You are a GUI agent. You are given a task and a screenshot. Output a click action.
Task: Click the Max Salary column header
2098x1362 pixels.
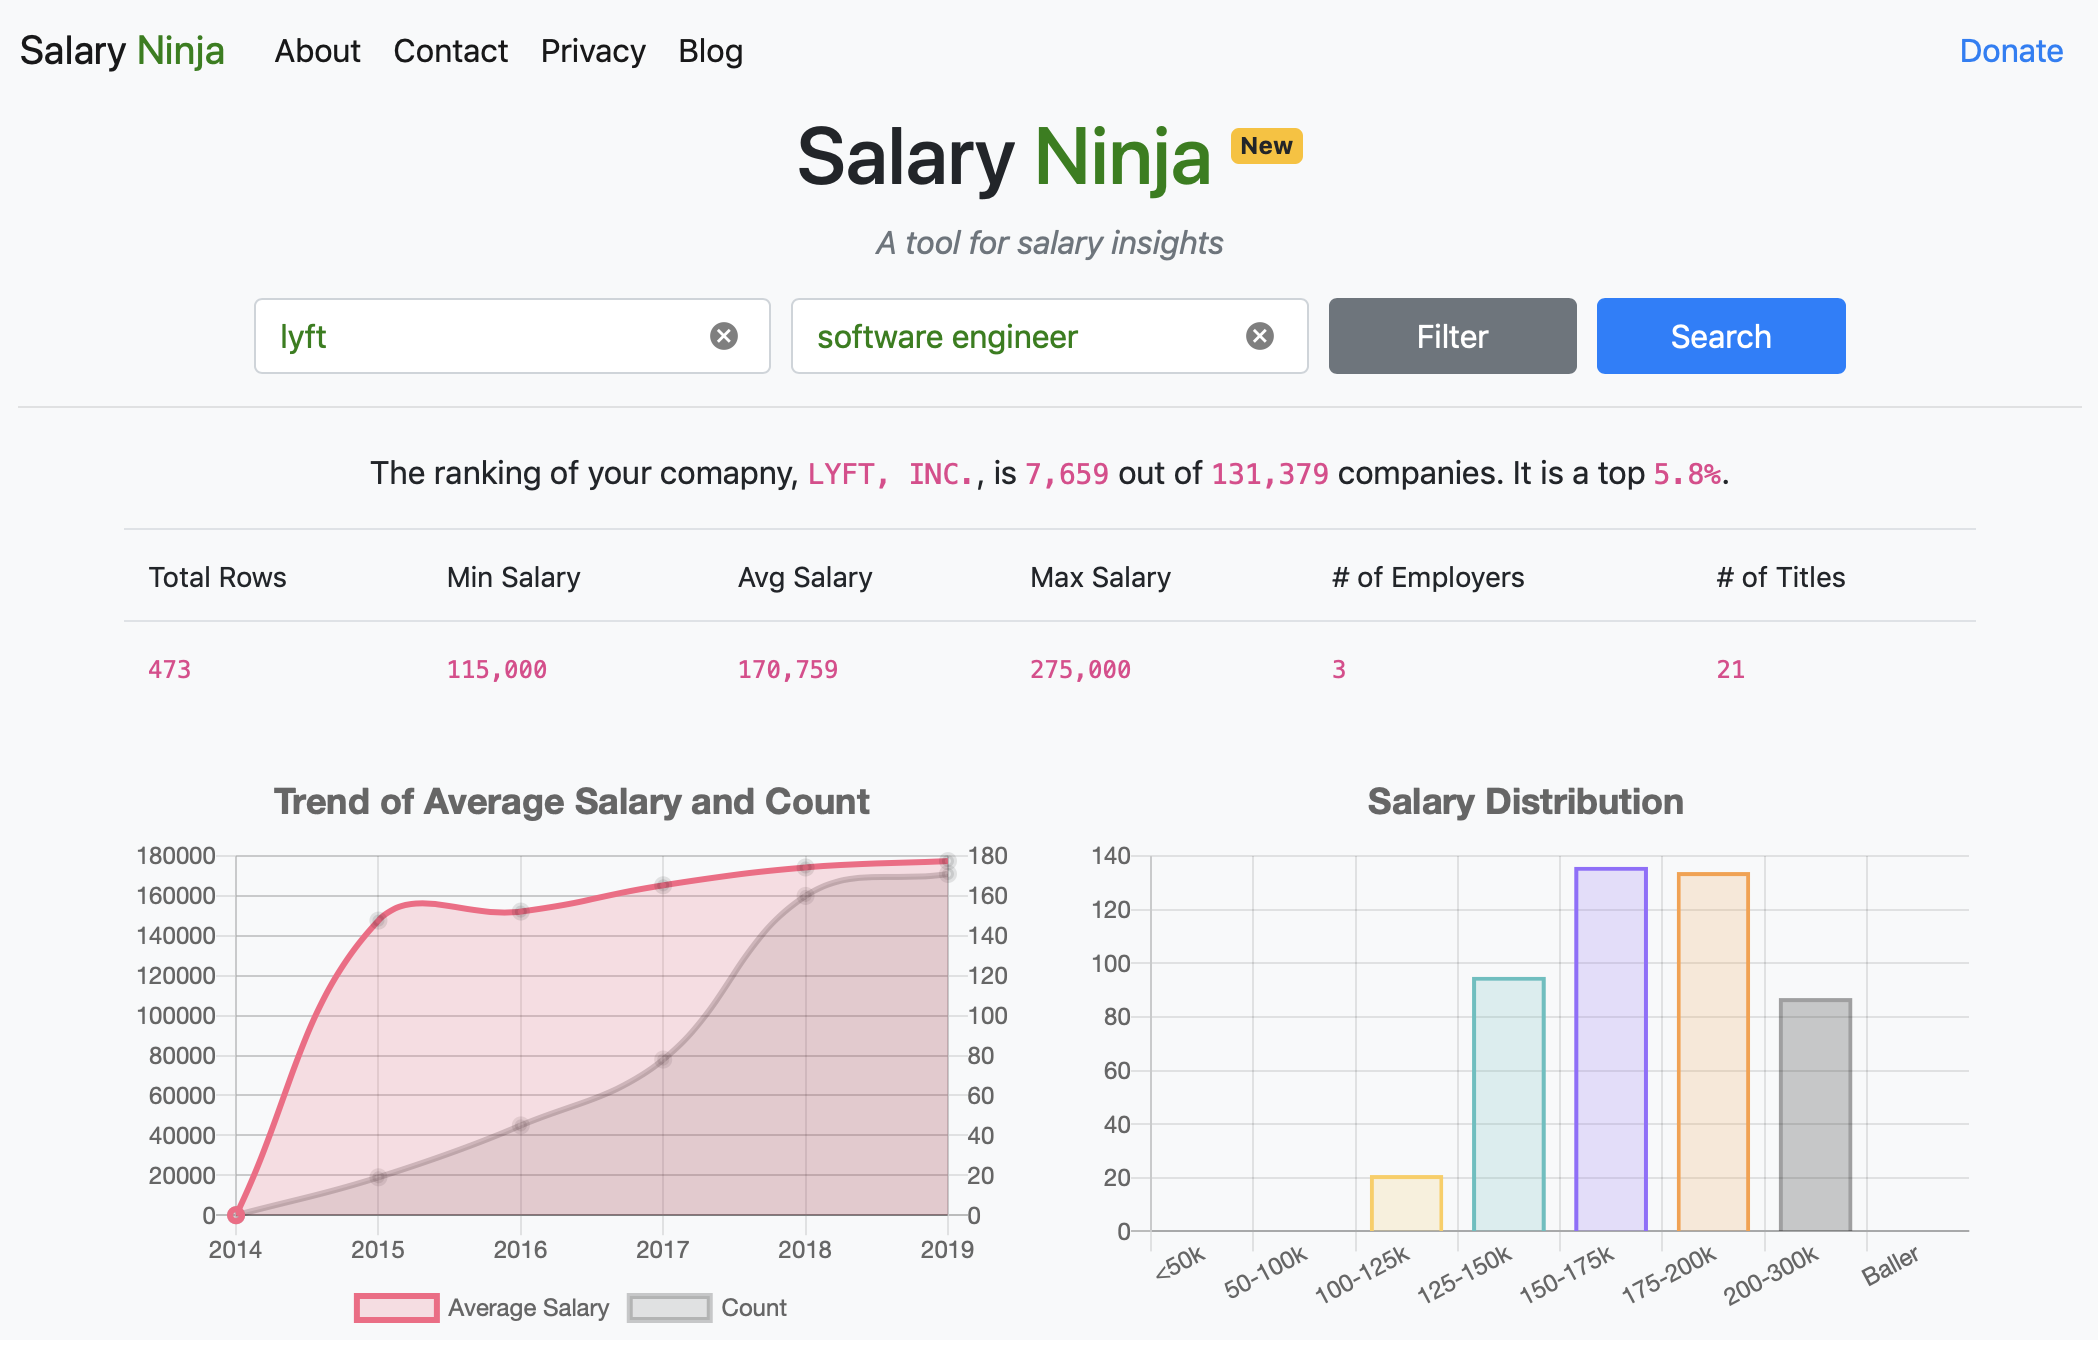click(1100, 577)
